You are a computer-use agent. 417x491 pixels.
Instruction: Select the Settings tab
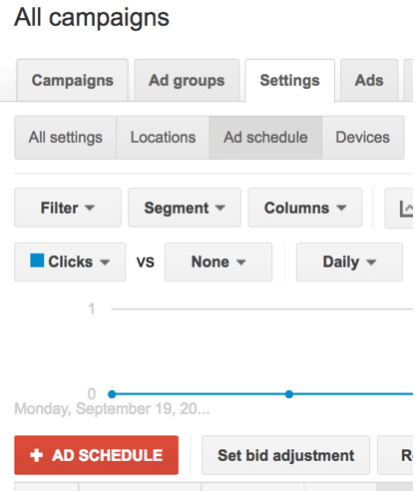(290, 80)
